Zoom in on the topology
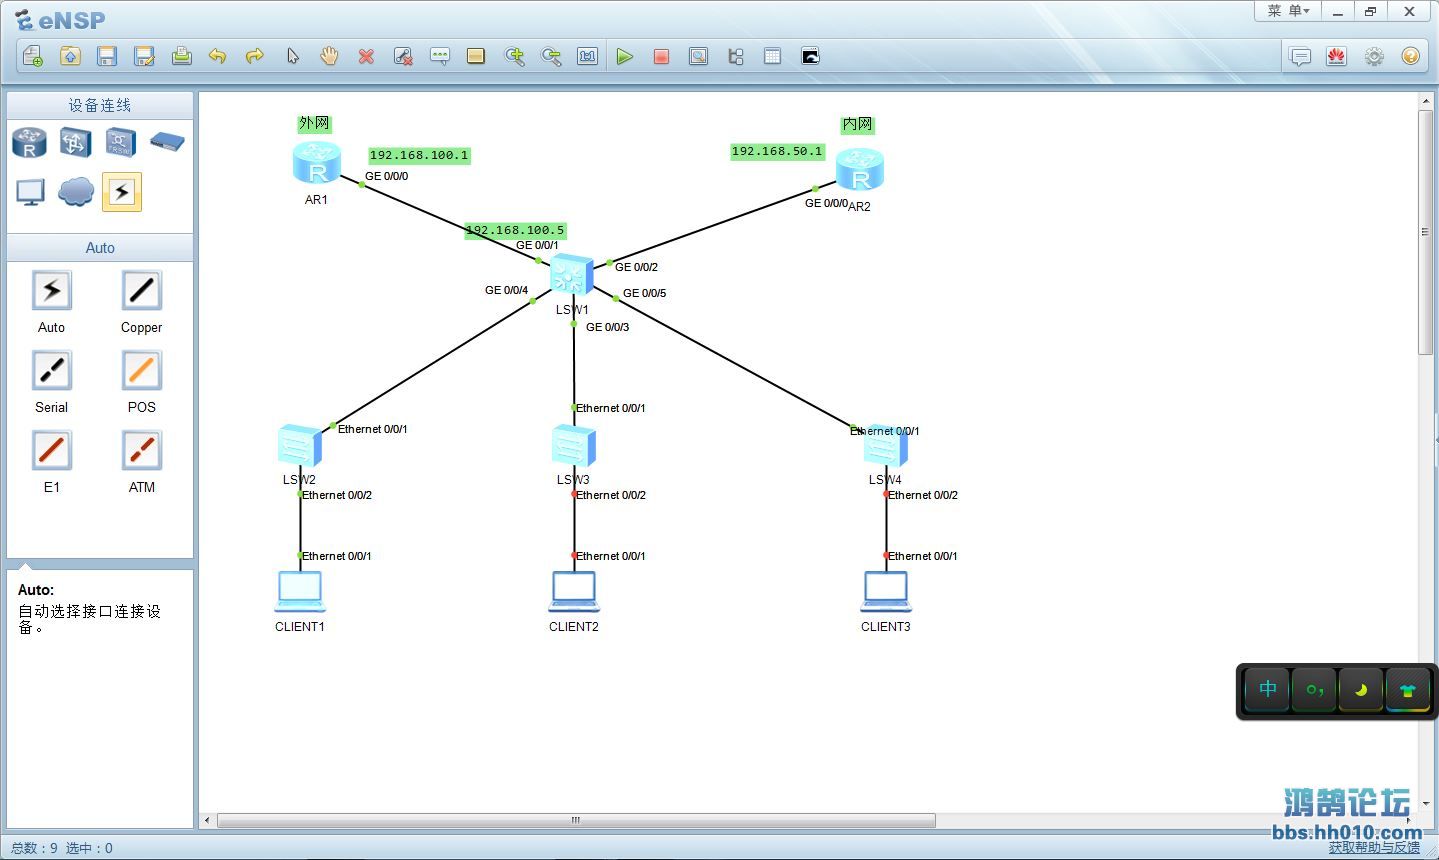This screenshot has height=860, width=1439. pyautogui.click(x=514, y=56)
